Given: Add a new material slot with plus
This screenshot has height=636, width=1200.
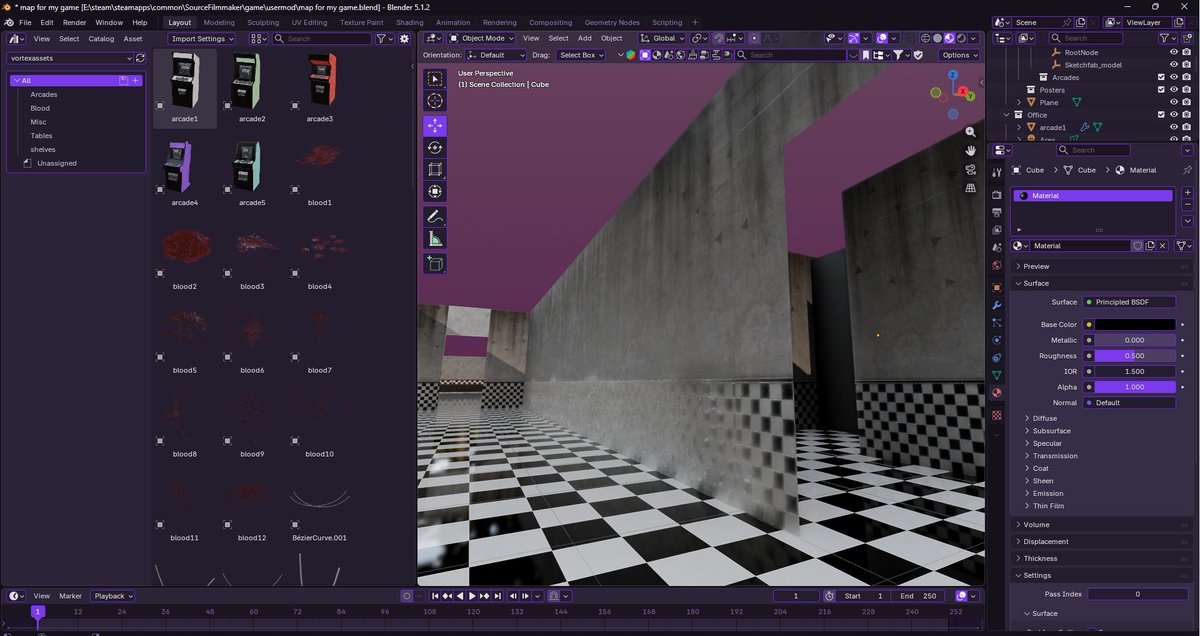Looking at the screenshot, I should tap(1187, 192).
